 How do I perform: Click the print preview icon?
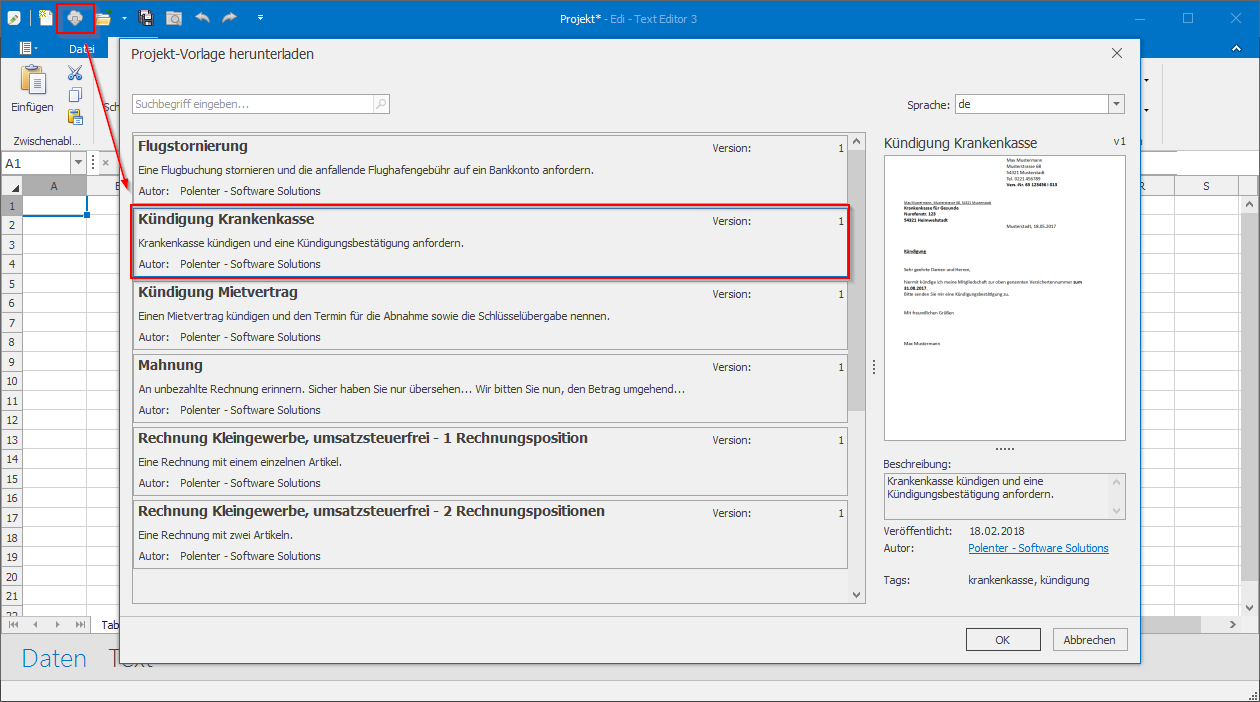[174, 18]
